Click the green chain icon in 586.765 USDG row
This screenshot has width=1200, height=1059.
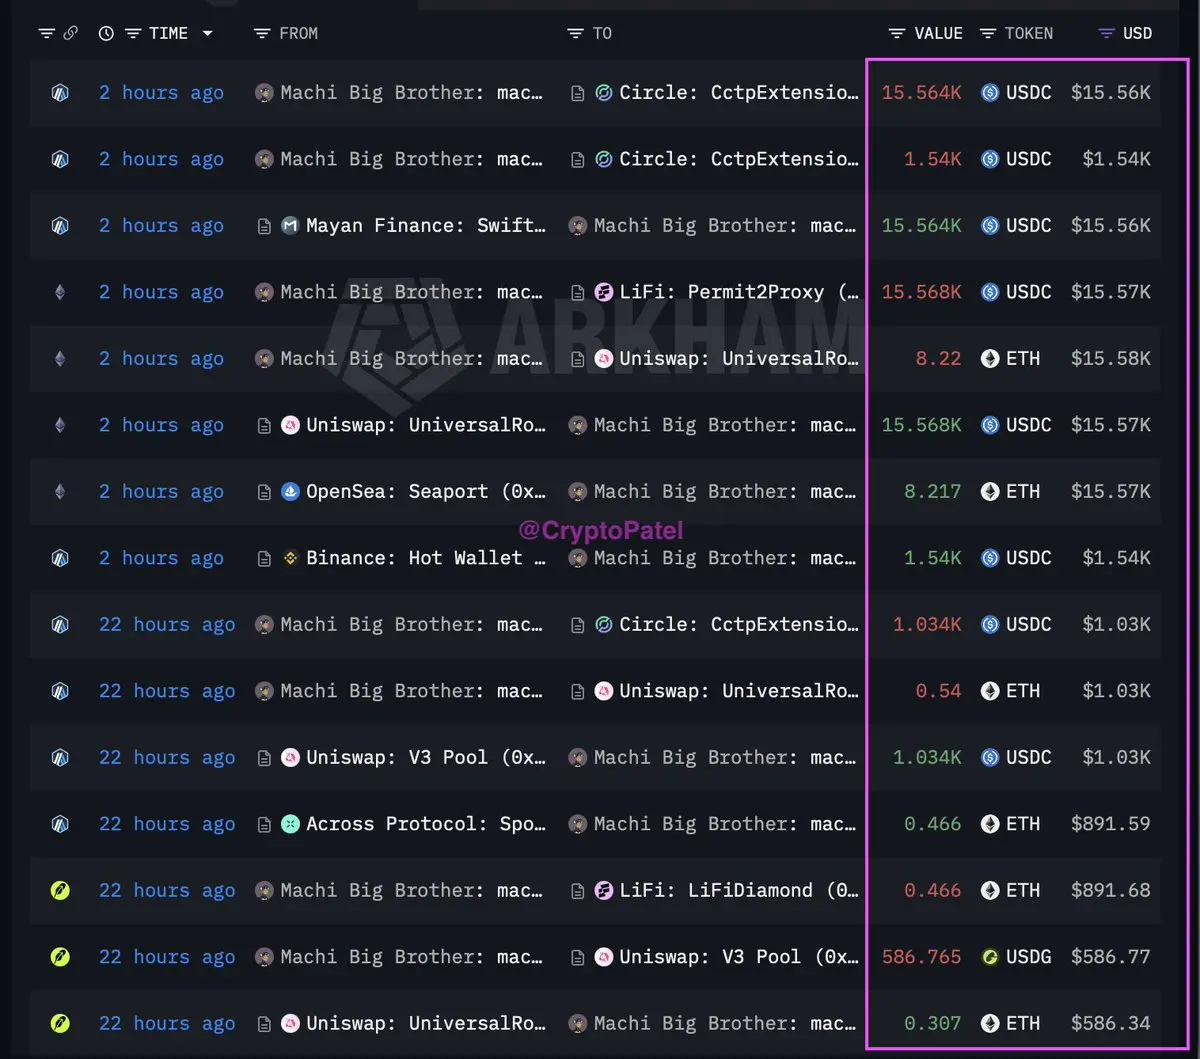pyautogui.click(x=60, y=957)
